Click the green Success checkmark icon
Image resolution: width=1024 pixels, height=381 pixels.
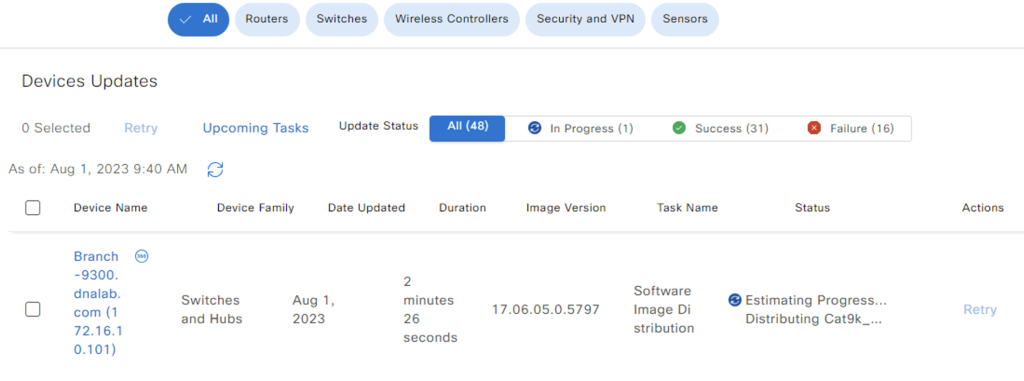pyautogui.click(x=679, y=129)
